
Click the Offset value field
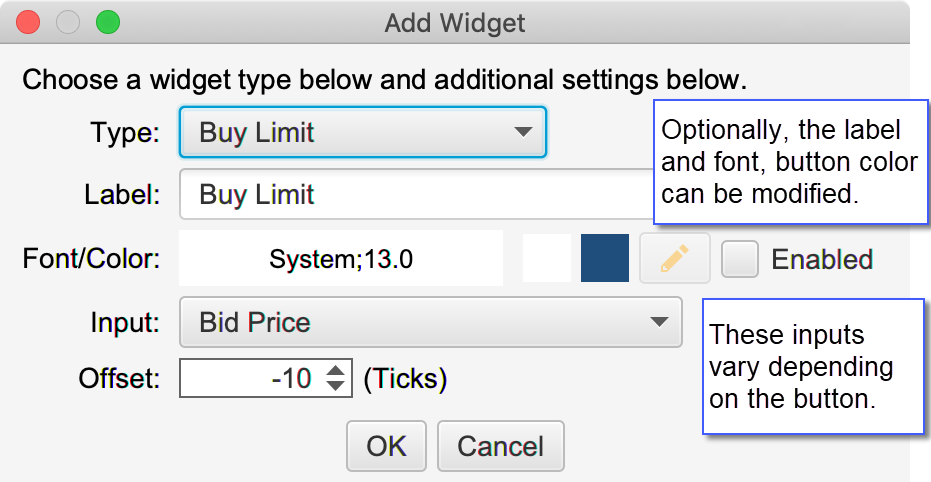[x=252, y=379]
